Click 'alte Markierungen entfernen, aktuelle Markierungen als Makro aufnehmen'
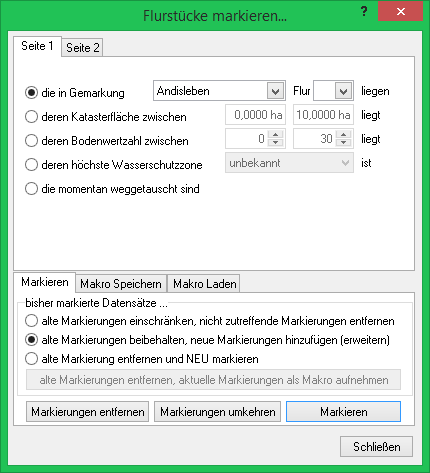Screen dimensions: 430x473 pyautogui.click(x=213, y=380)
